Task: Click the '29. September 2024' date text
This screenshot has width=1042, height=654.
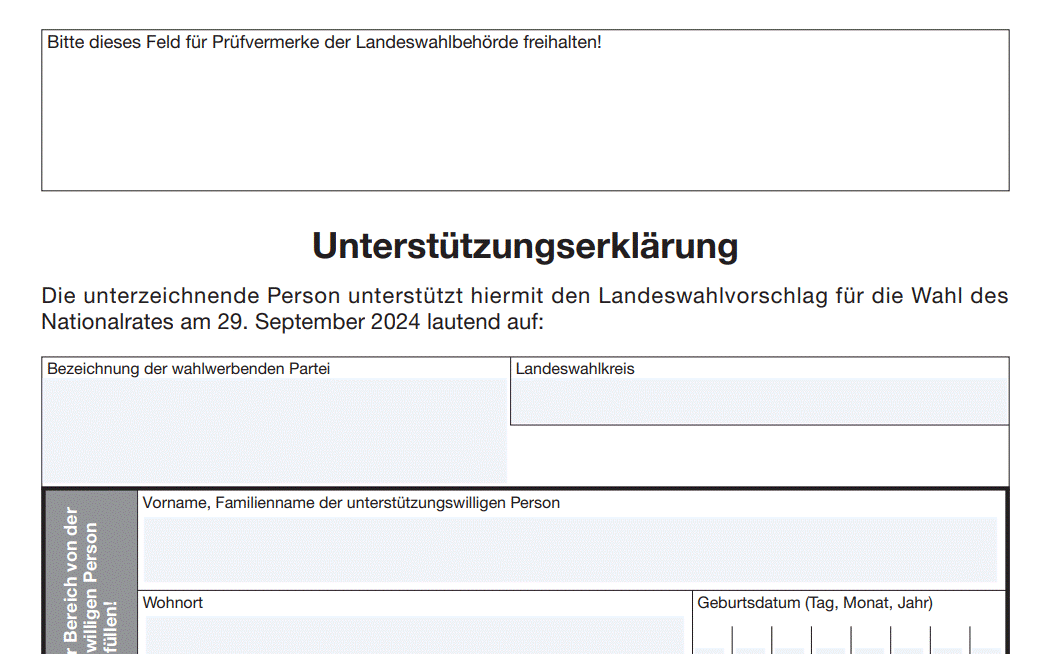Action: point(319,322)
